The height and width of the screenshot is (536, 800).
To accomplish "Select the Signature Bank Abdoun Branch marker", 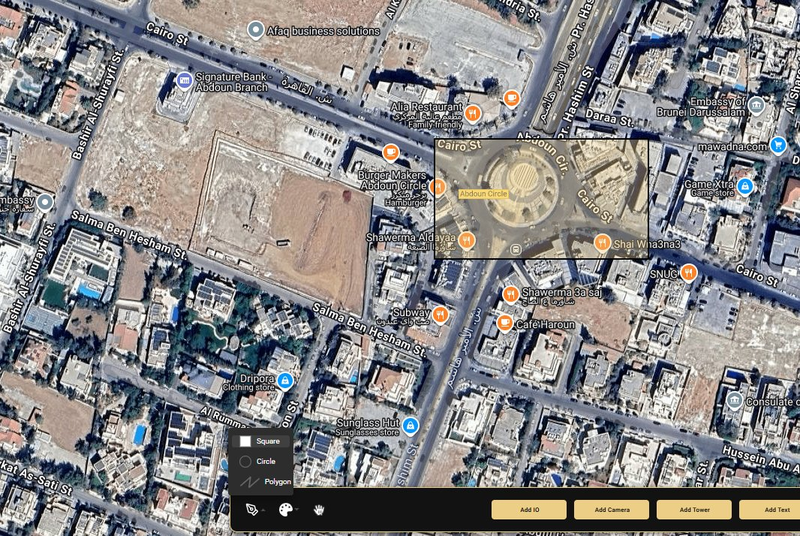I will 184,80.
